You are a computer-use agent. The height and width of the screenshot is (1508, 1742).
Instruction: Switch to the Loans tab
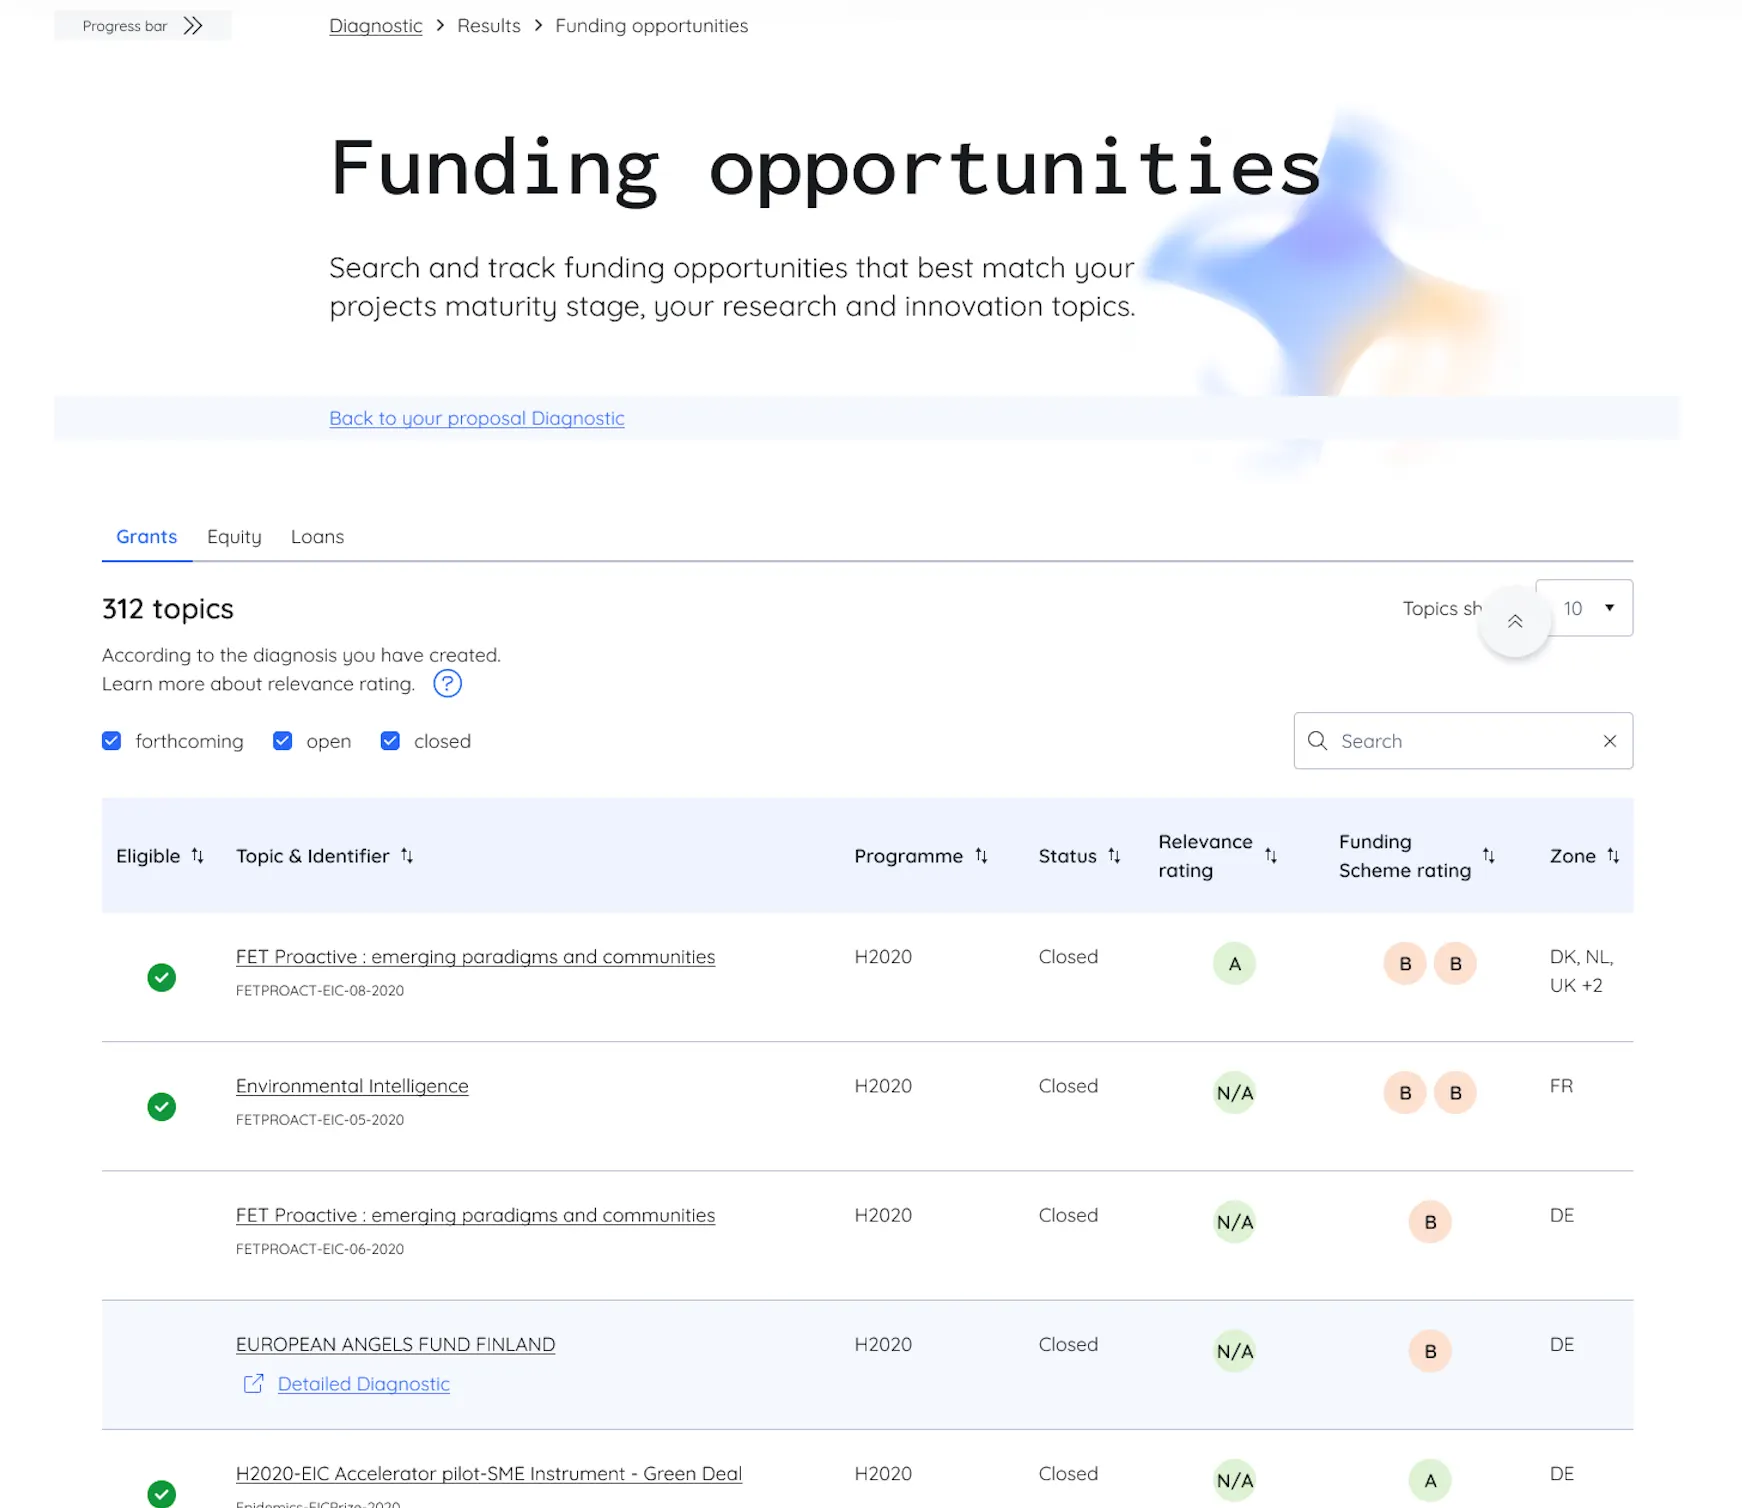[x=317, y=537]
